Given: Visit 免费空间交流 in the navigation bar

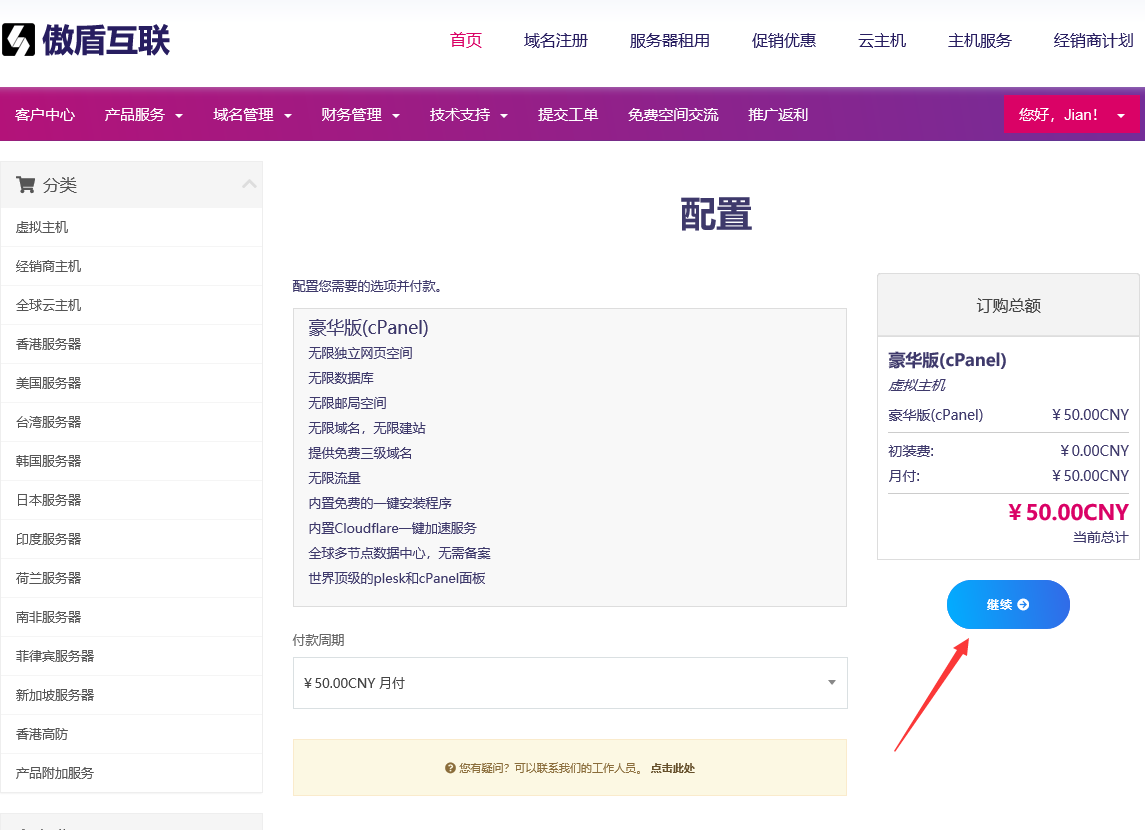Looking at the screenshot, I should coord(673,115).
